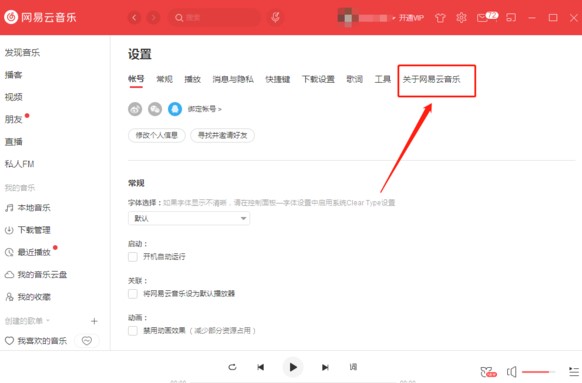Select the 帐号 settings tab
Screen dimensions: 582x383
[x=136, y=79]
